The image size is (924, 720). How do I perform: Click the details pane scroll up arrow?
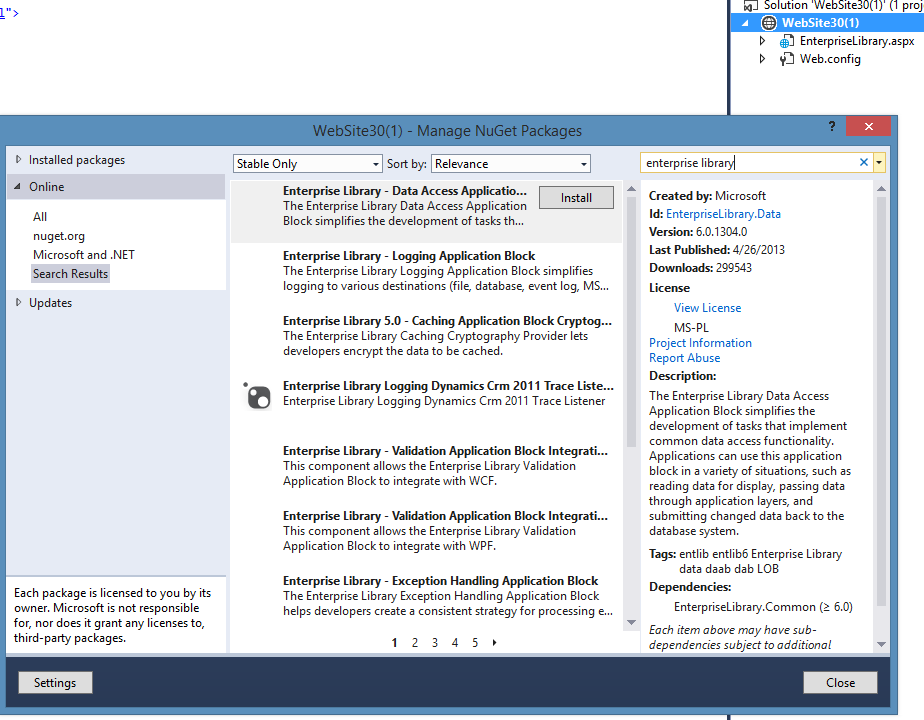point(881,189)
